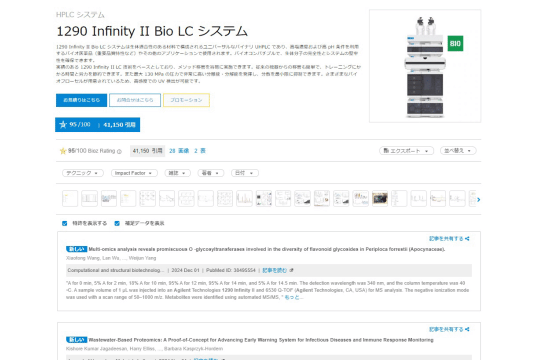Toggle the second checkbox below the thumbnails
The width and height of the screenshot is (540, 360).
(117, 224)
